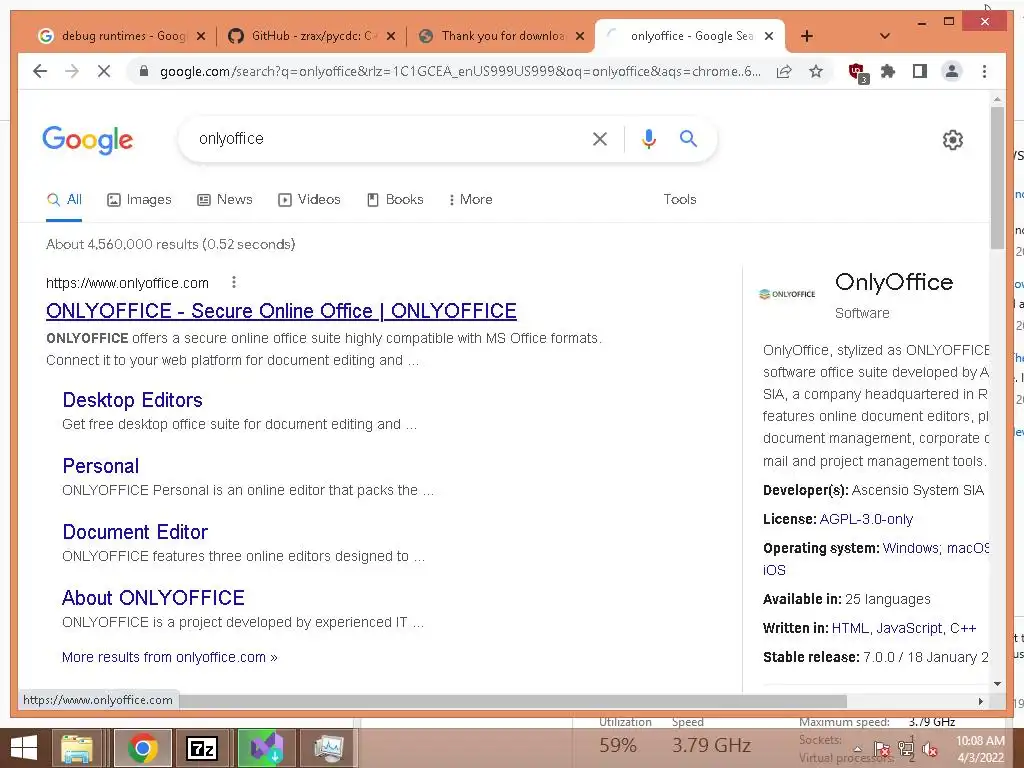Viewport: 1024px width, 768px height.
Task: Submit search with magnifier icon
Action: 688,138
